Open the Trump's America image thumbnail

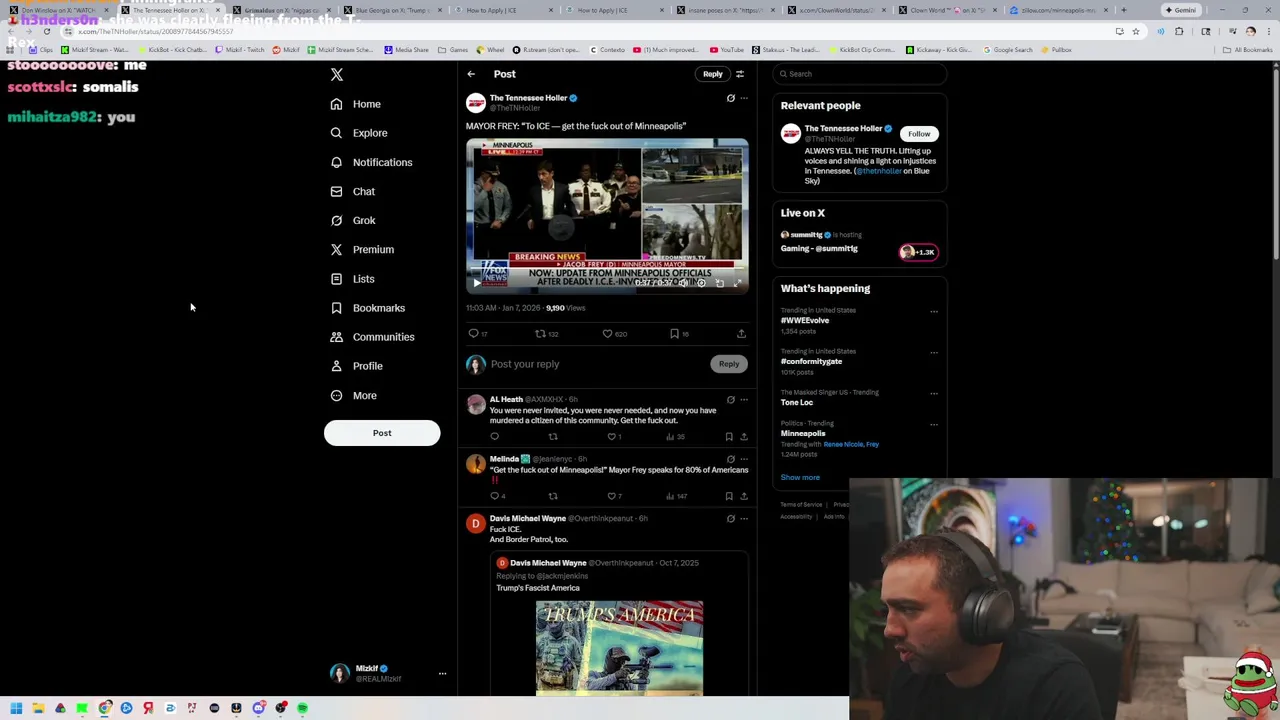(619, 648)
